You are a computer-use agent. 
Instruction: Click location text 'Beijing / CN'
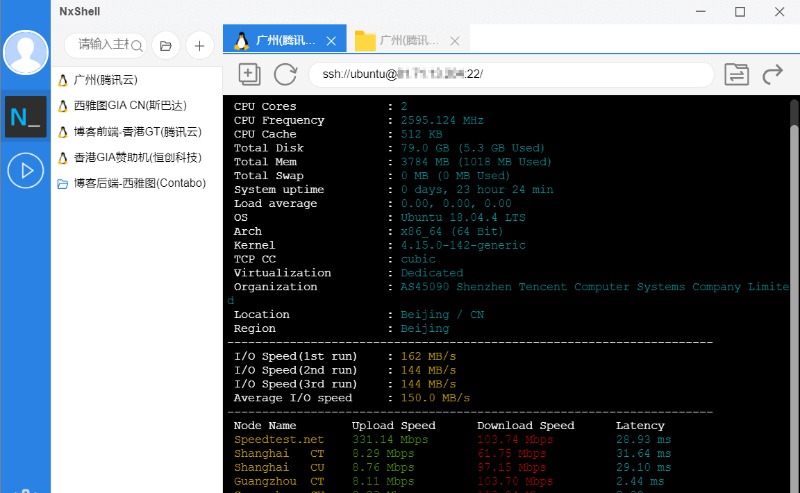442,315
